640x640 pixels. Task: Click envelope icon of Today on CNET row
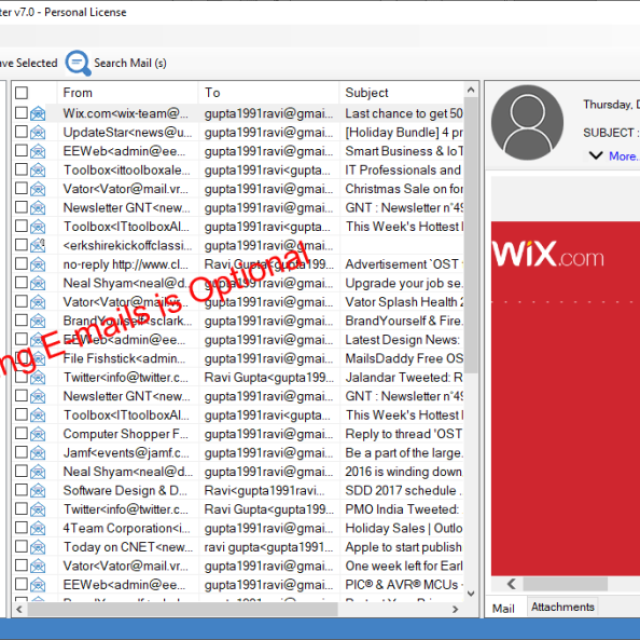(x=38, y=547)
